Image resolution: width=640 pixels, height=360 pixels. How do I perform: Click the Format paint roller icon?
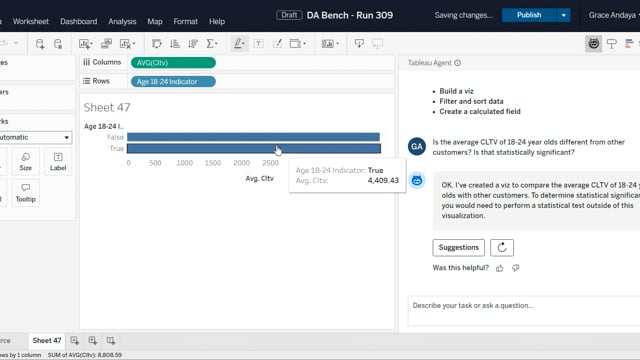coord(611,44)
